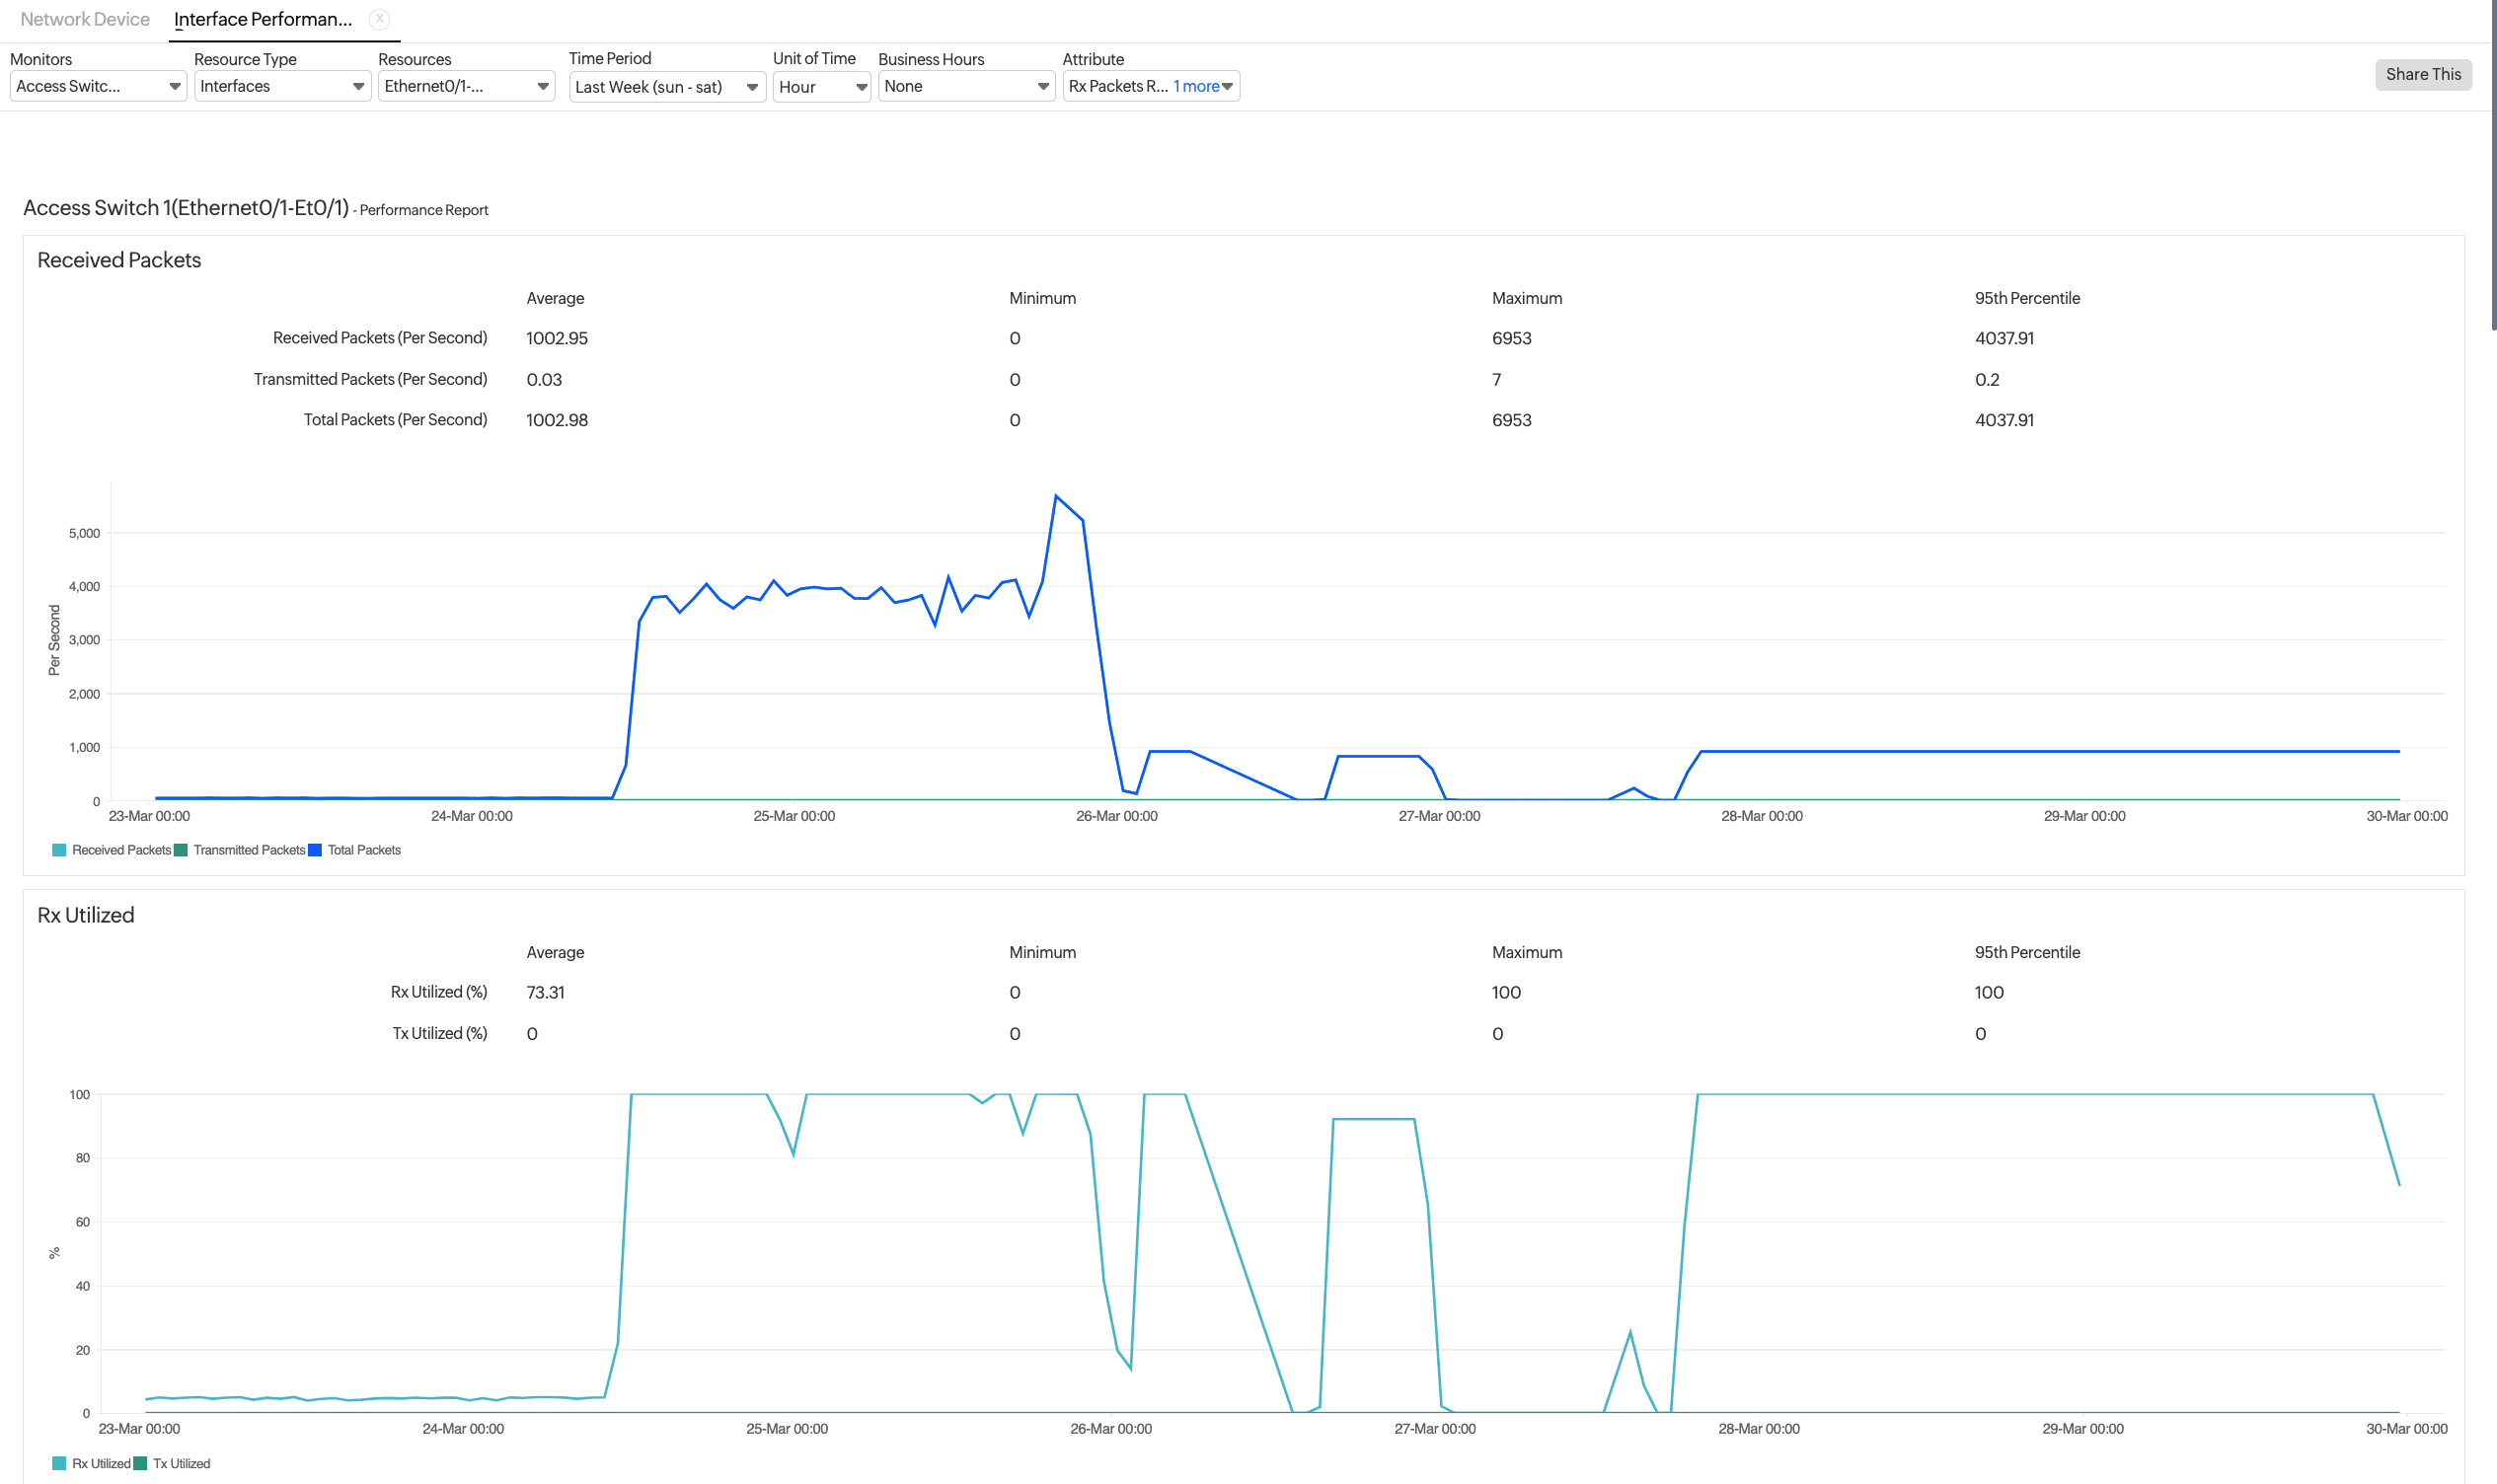Click the '1 more' attribute link
The image size is (2497, 1484).
(x=1195, y=86)
